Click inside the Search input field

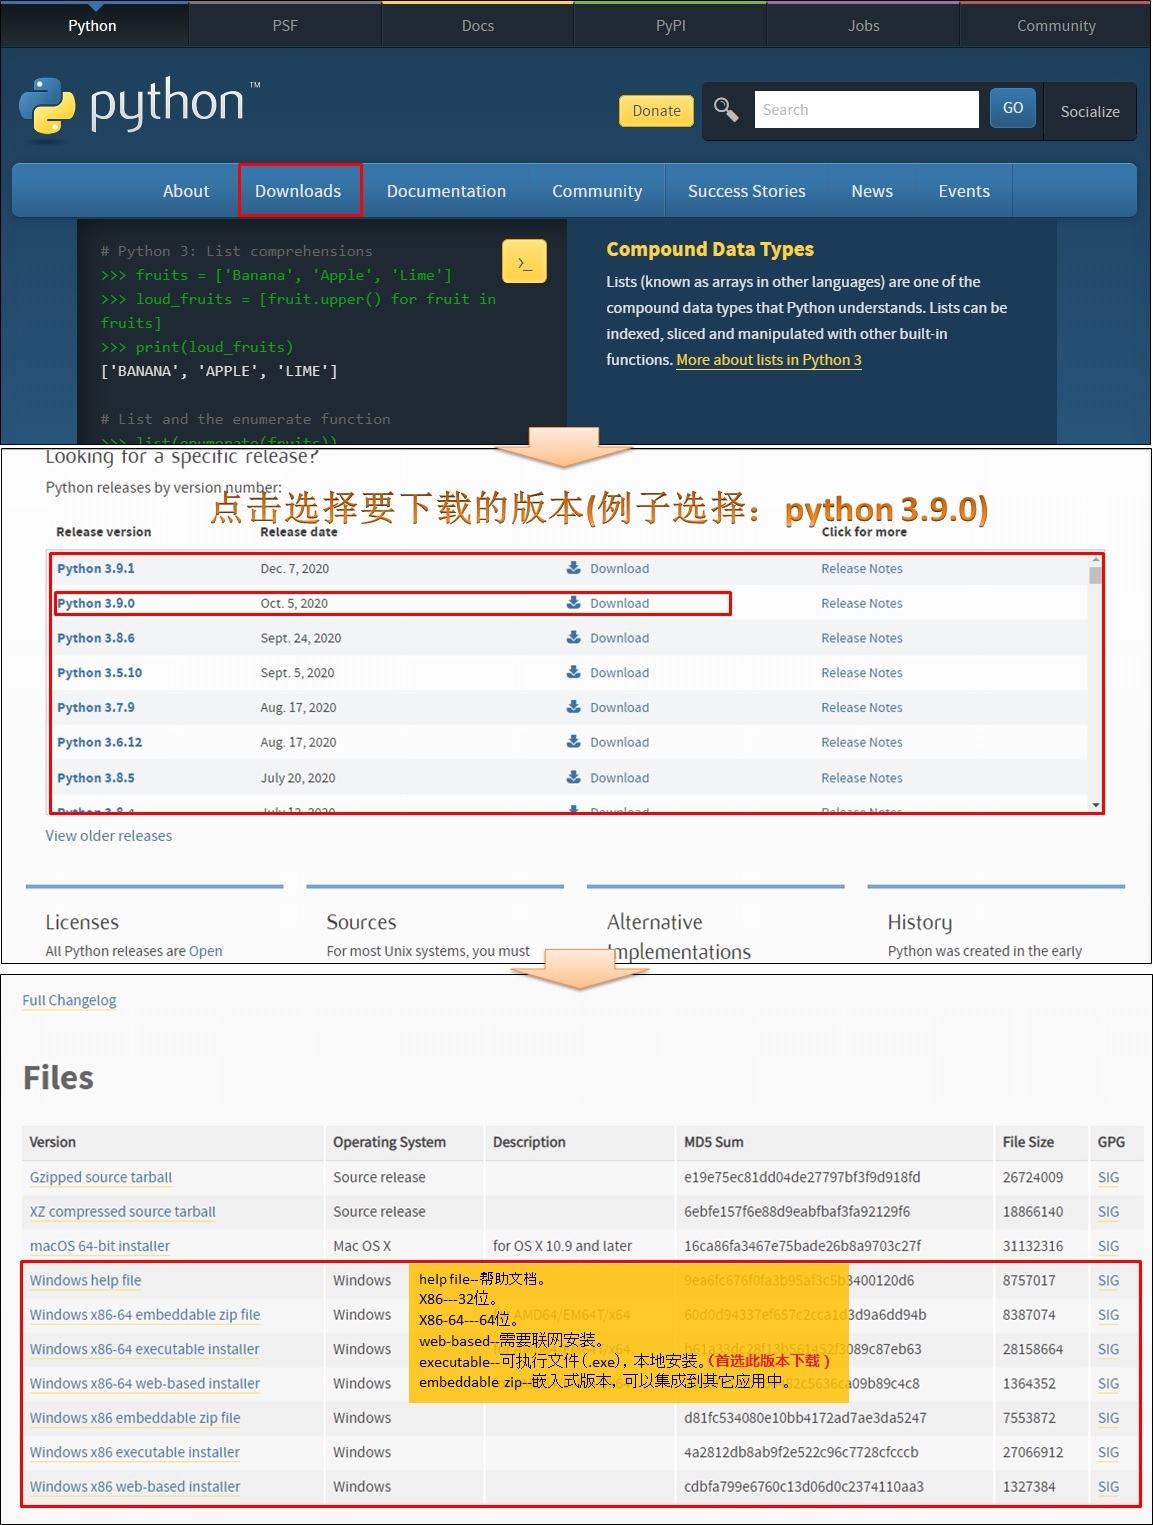[x=866, y=109]
